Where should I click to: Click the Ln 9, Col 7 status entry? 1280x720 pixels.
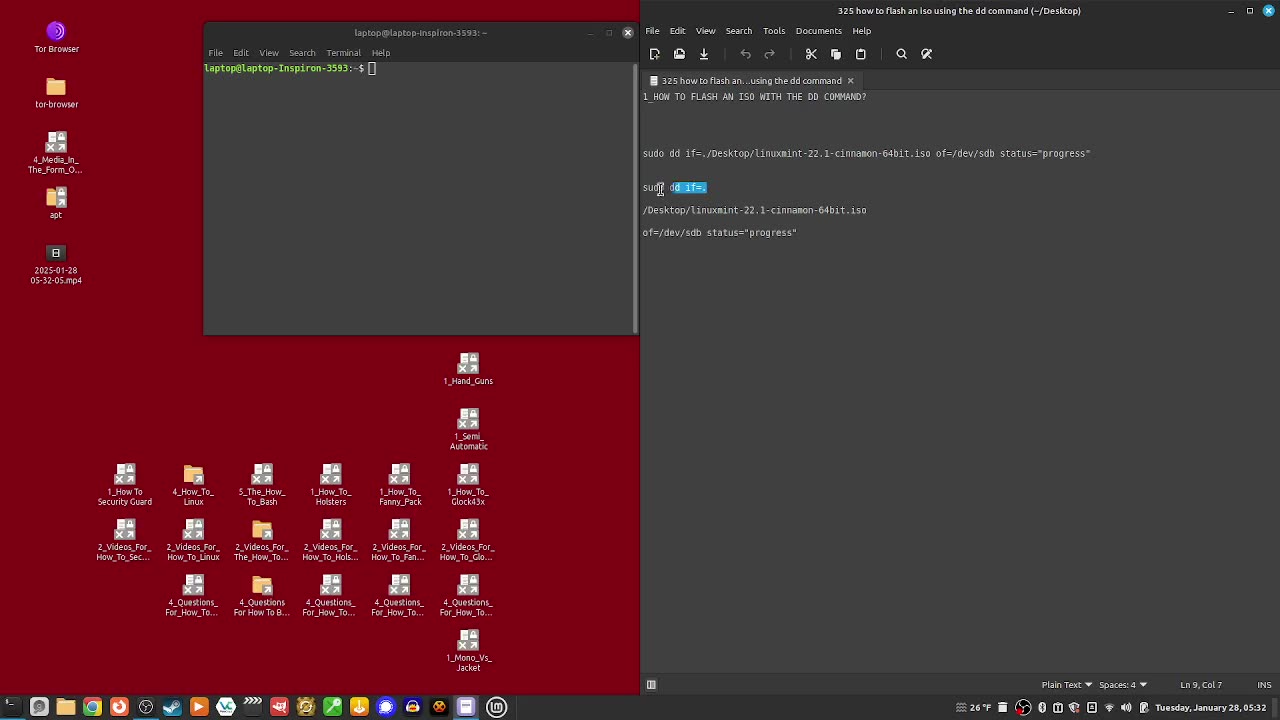tap(1201, 685)
